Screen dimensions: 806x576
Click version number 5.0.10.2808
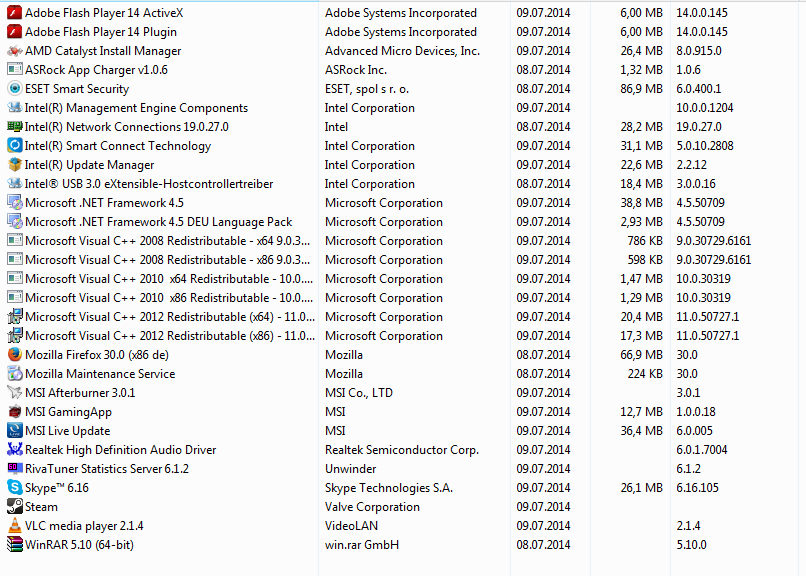pos(705,146)
